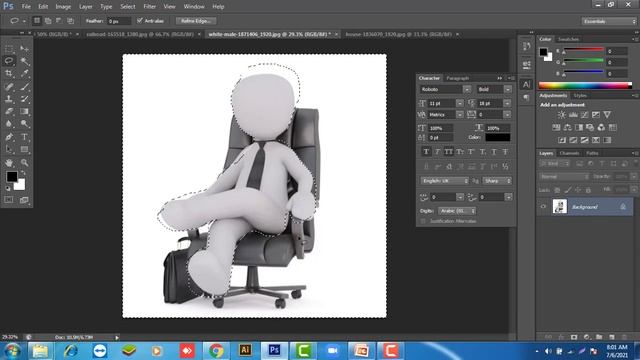Image resolution: width=640 pixels, height=360 pixels.
Task: Select the Background layer thumbnail
Action: point(560,207)
